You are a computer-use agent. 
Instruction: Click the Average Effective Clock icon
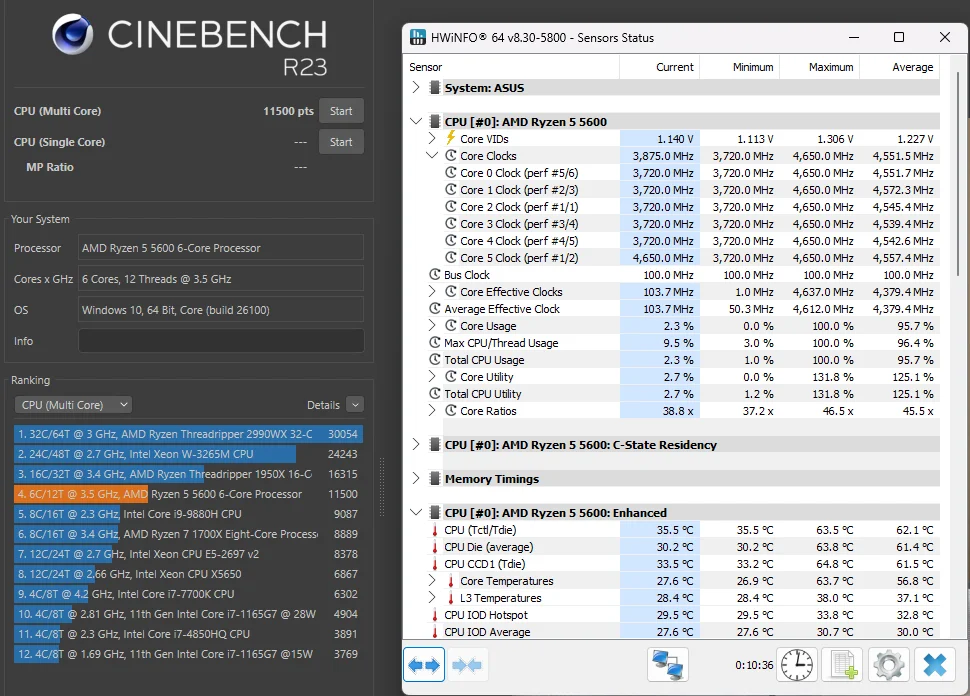point(435,308)
